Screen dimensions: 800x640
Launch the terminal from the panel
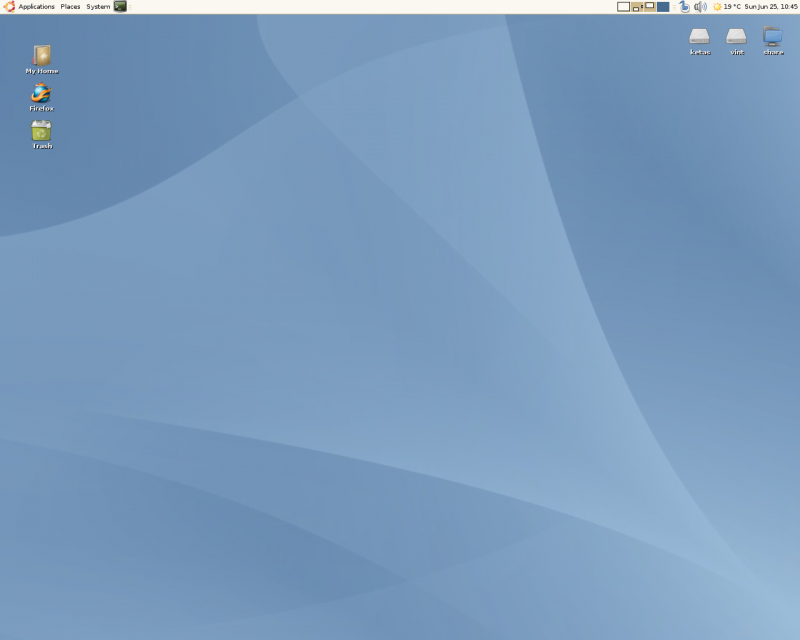tap(120, 7)
